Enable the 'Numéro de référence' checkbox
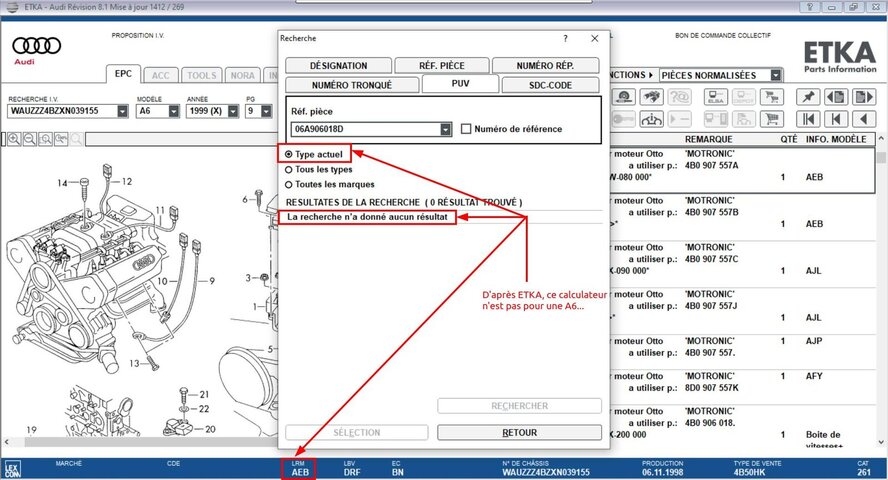The width and height of the screenshot is (888, 480). click(466, 129)
